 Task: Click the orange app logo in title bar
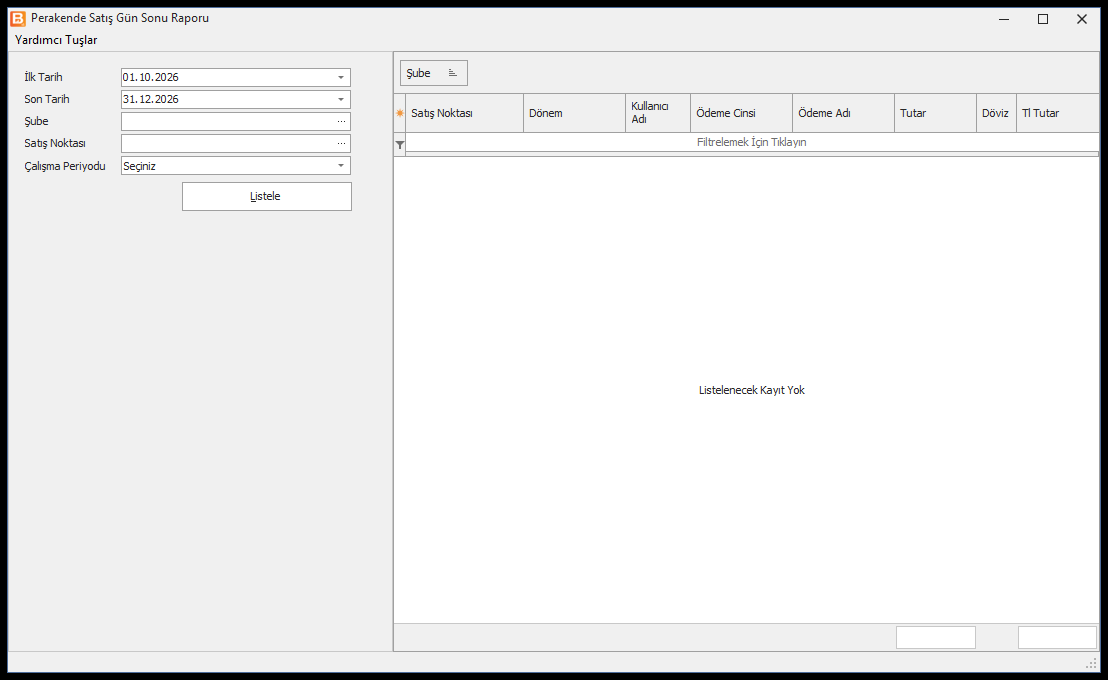[x=18, y=18]
